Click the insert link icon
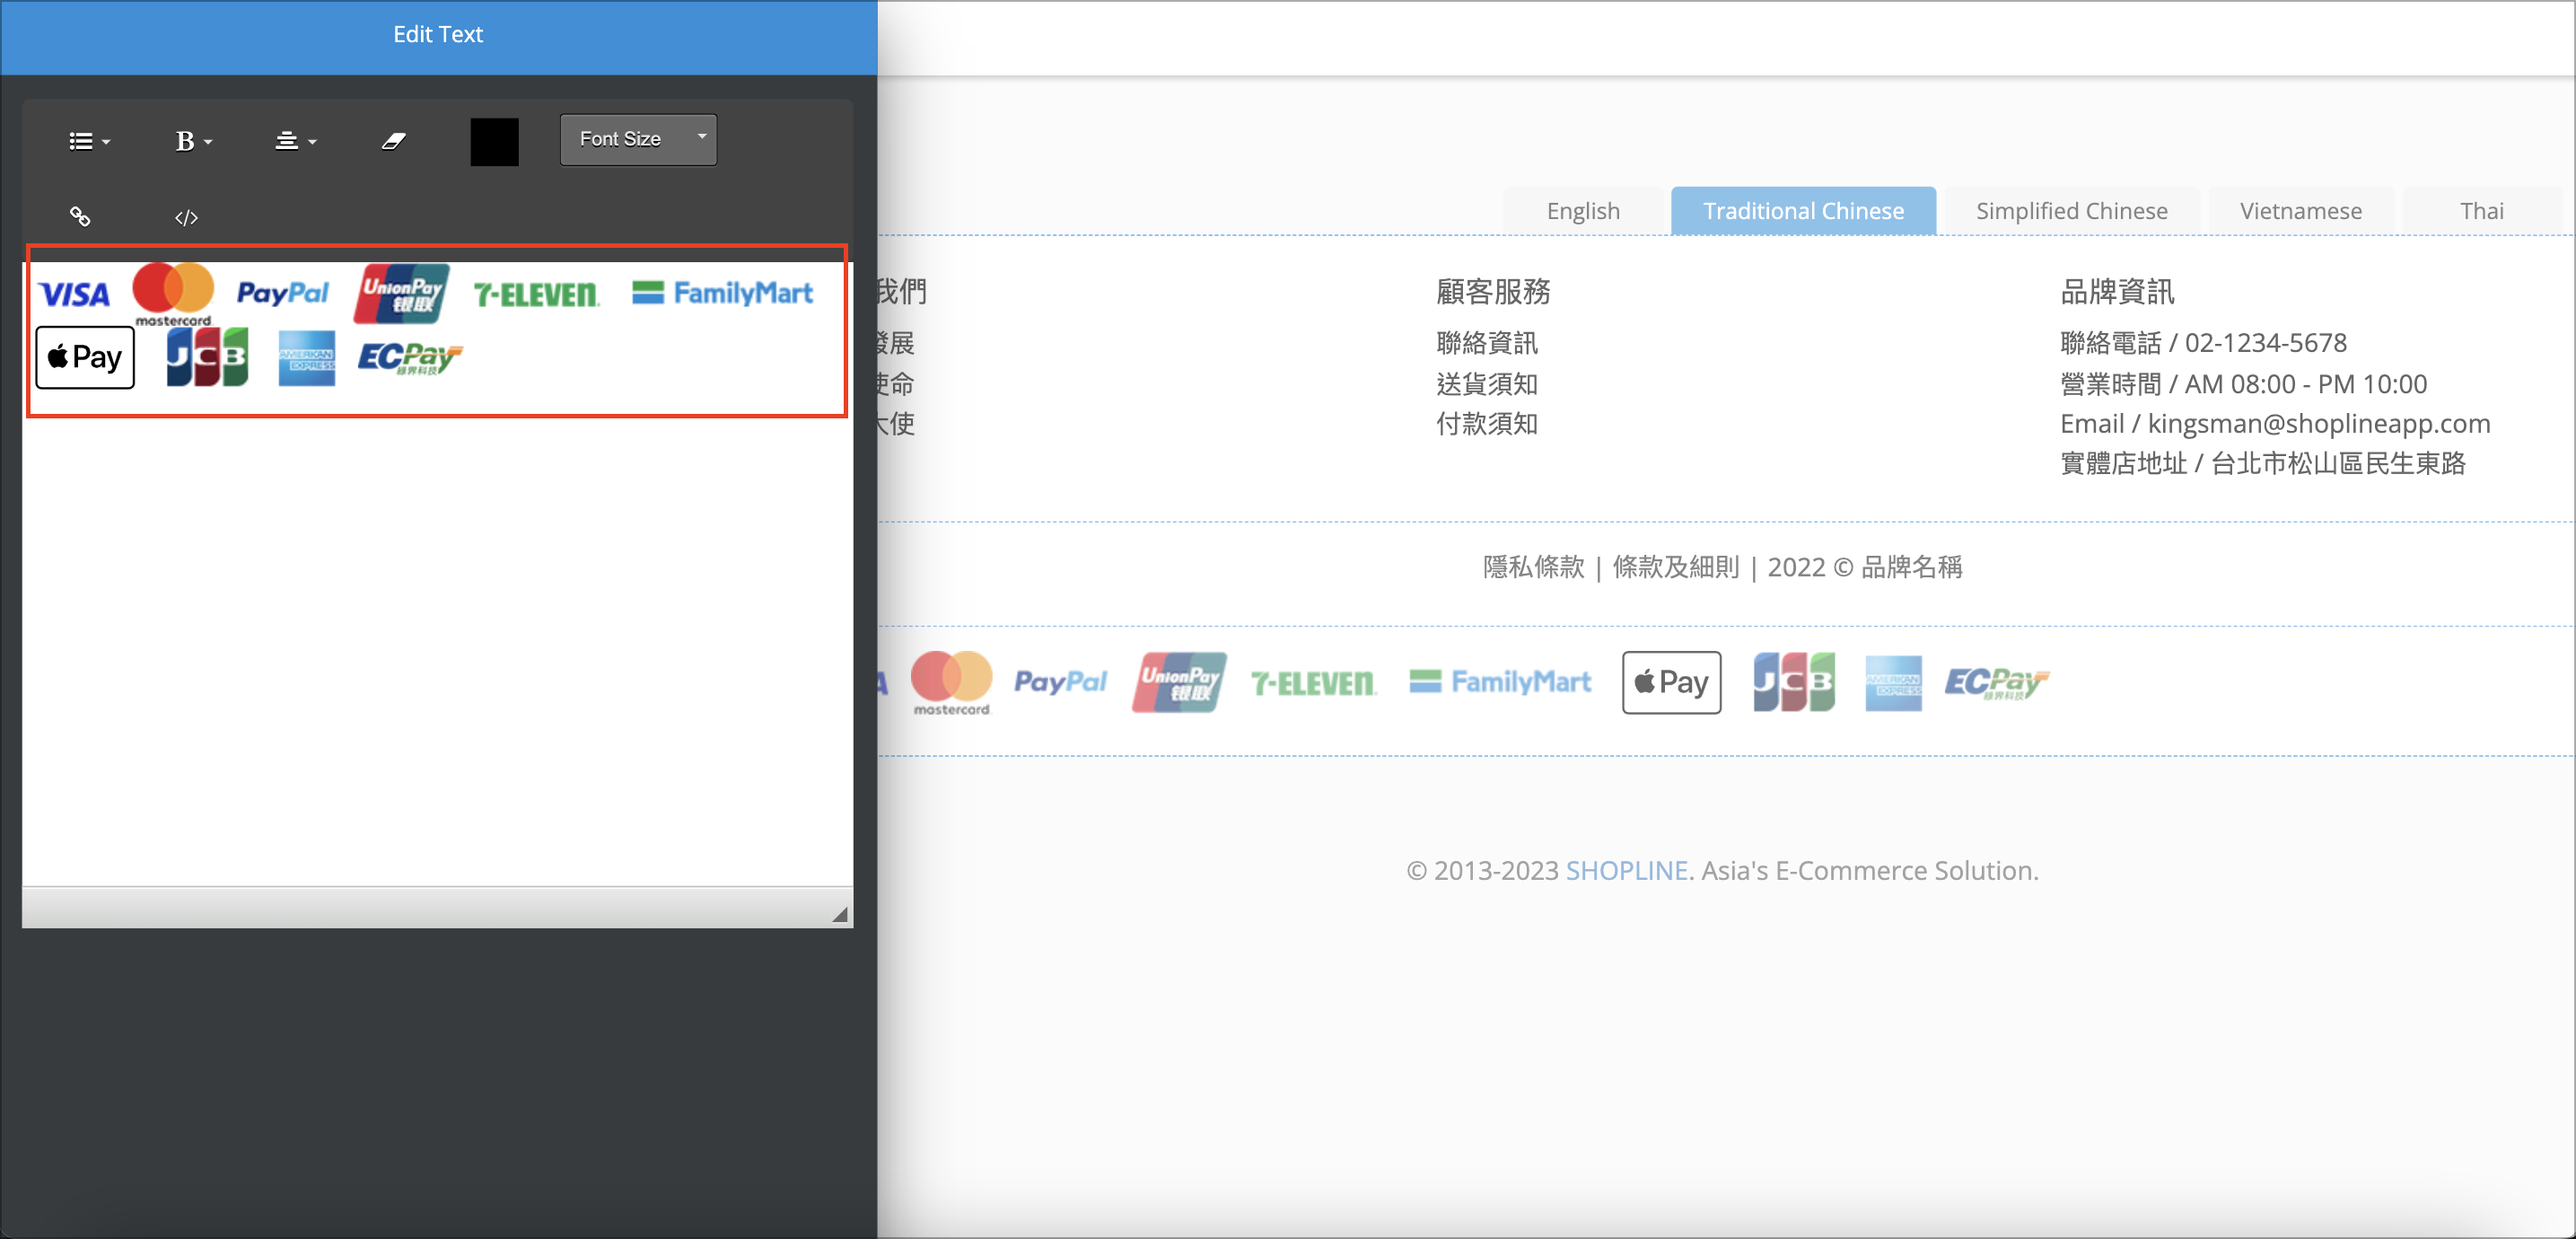Image resolution: width=2576 pixels, height=1239 pixels. pyautogui.click(x=80, y=216)
